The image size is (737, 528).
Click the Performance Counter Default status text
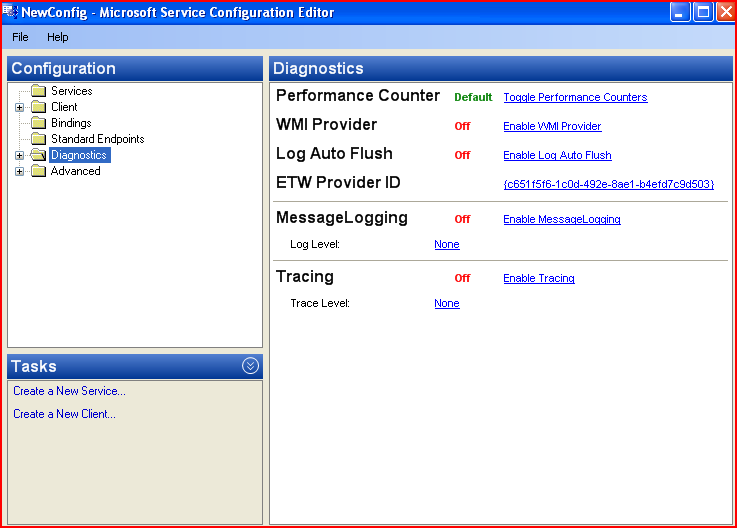(473, 97)
